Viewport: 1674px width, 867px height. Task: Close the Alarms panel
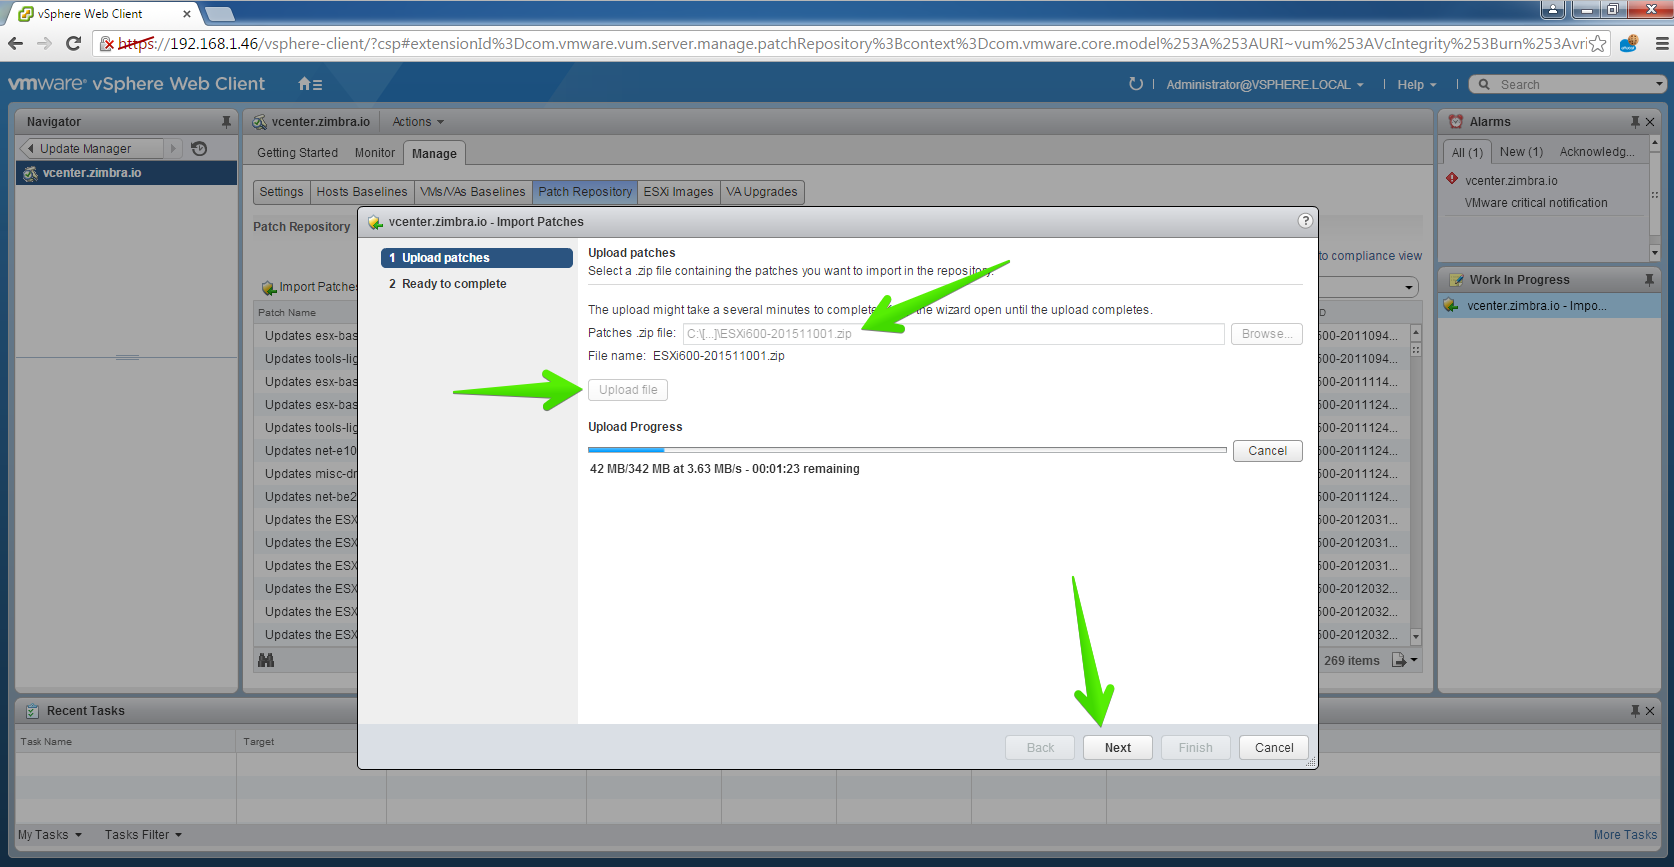point(1650,122)
